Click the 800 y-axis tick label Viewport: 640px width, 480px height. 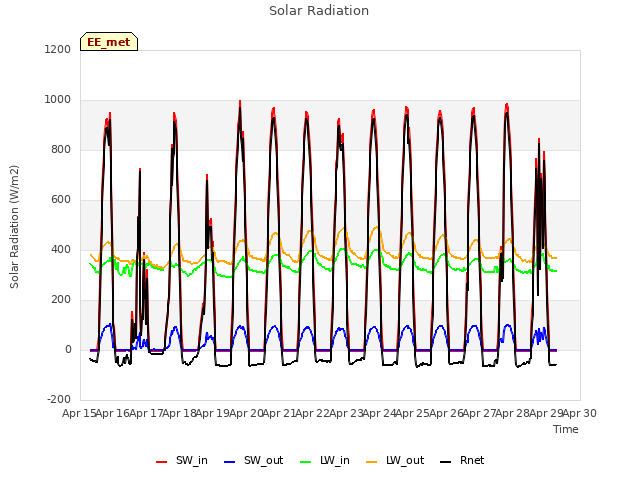coord(61,150)
